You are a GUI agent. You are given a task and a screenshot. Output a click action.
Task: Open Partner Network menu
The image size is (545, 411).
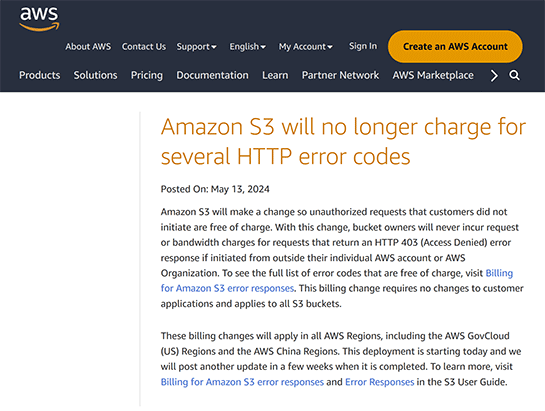coord(340,75)
